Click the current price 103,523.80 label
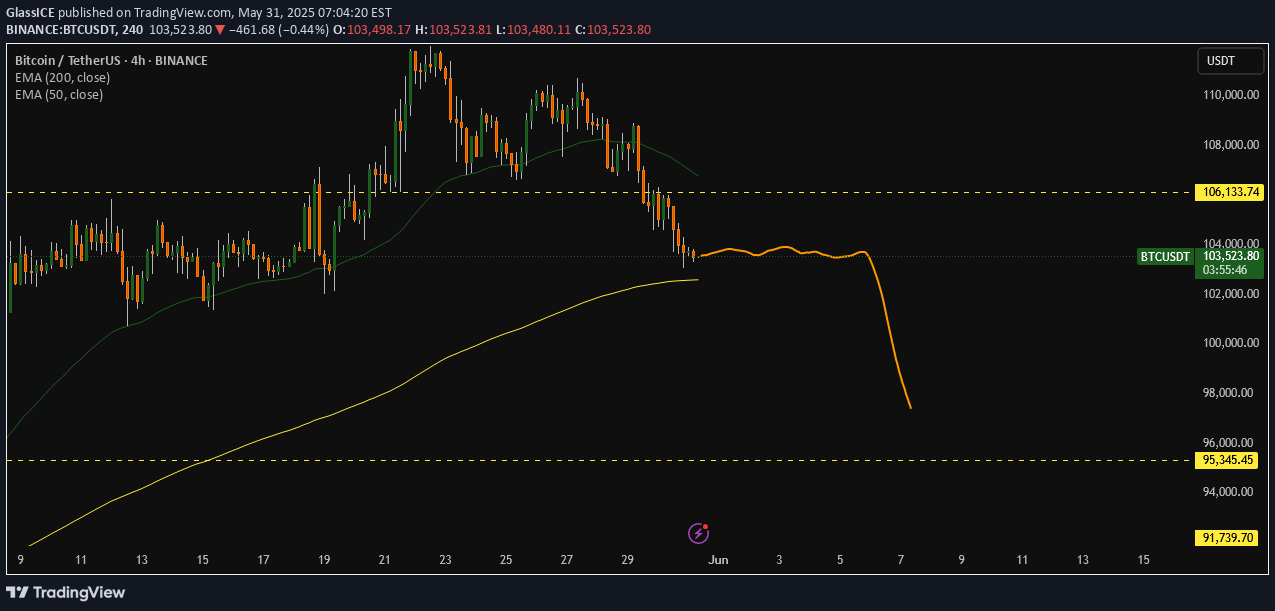This screenshot has width=1275, height=611. [x=1231, y=256]
